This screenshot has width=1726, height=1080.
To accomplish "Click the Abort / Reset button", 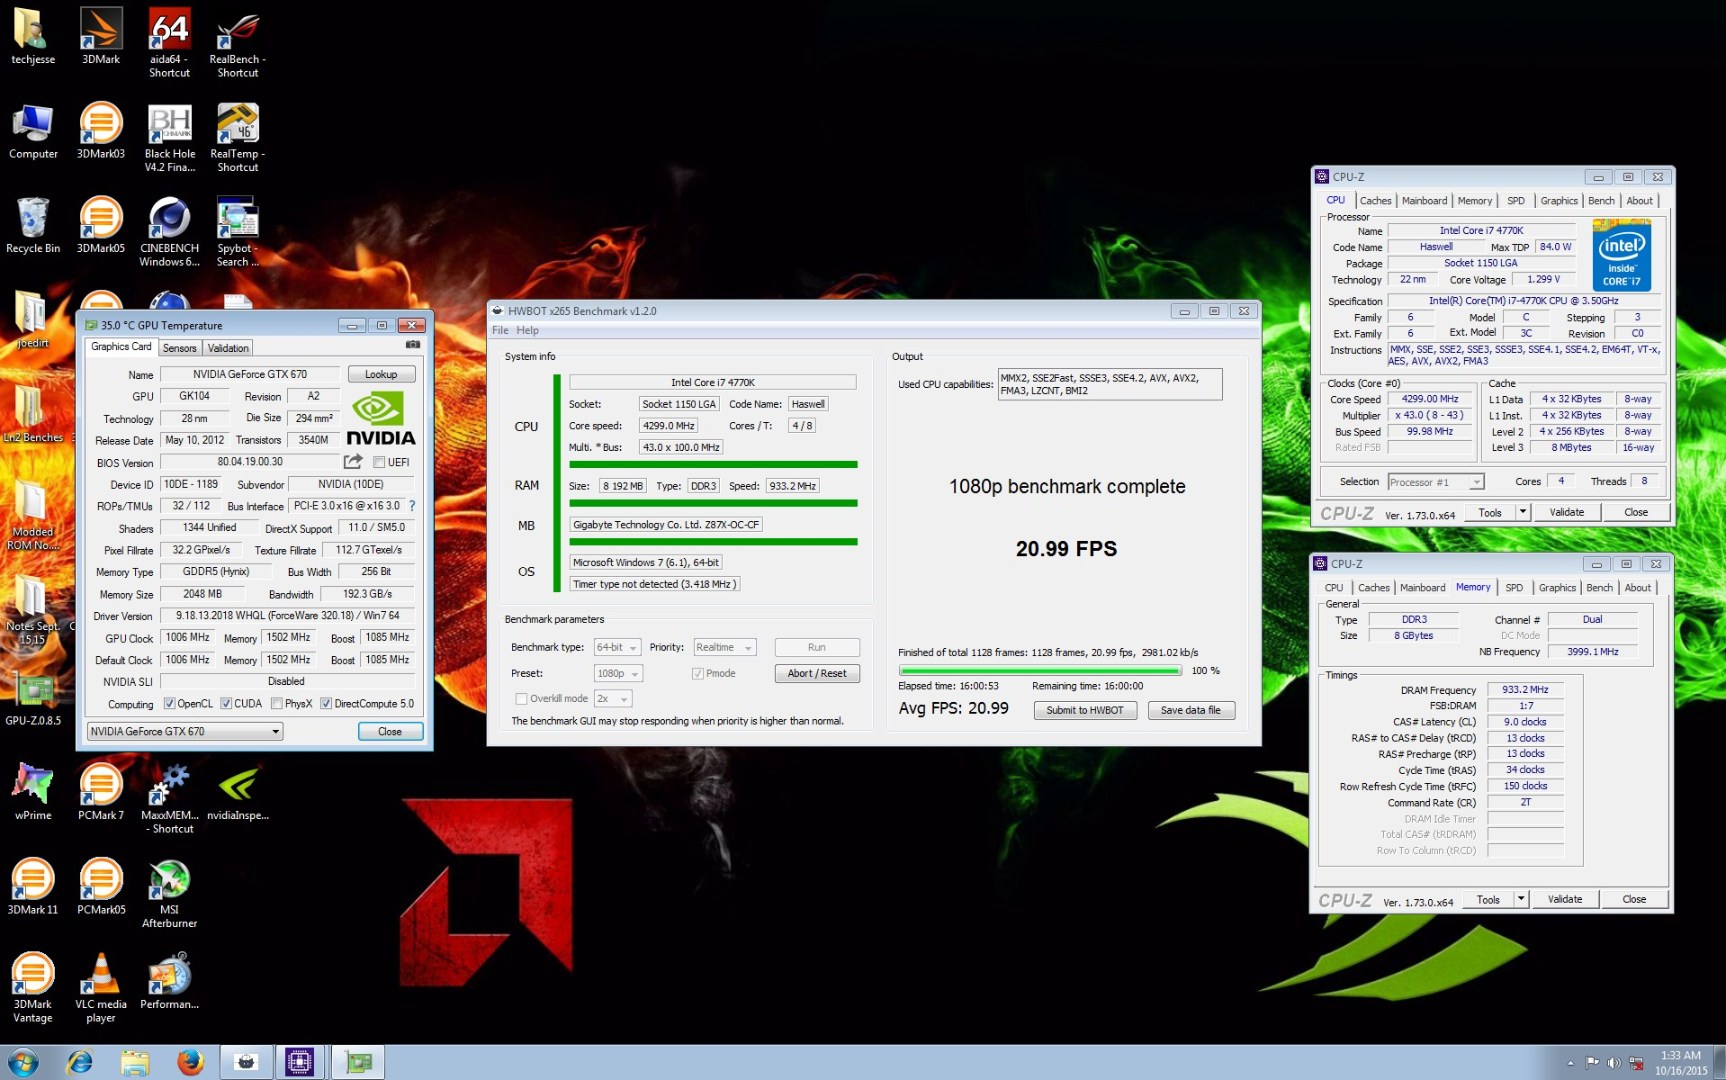I will pyautogui.click(x=817, y=674).
